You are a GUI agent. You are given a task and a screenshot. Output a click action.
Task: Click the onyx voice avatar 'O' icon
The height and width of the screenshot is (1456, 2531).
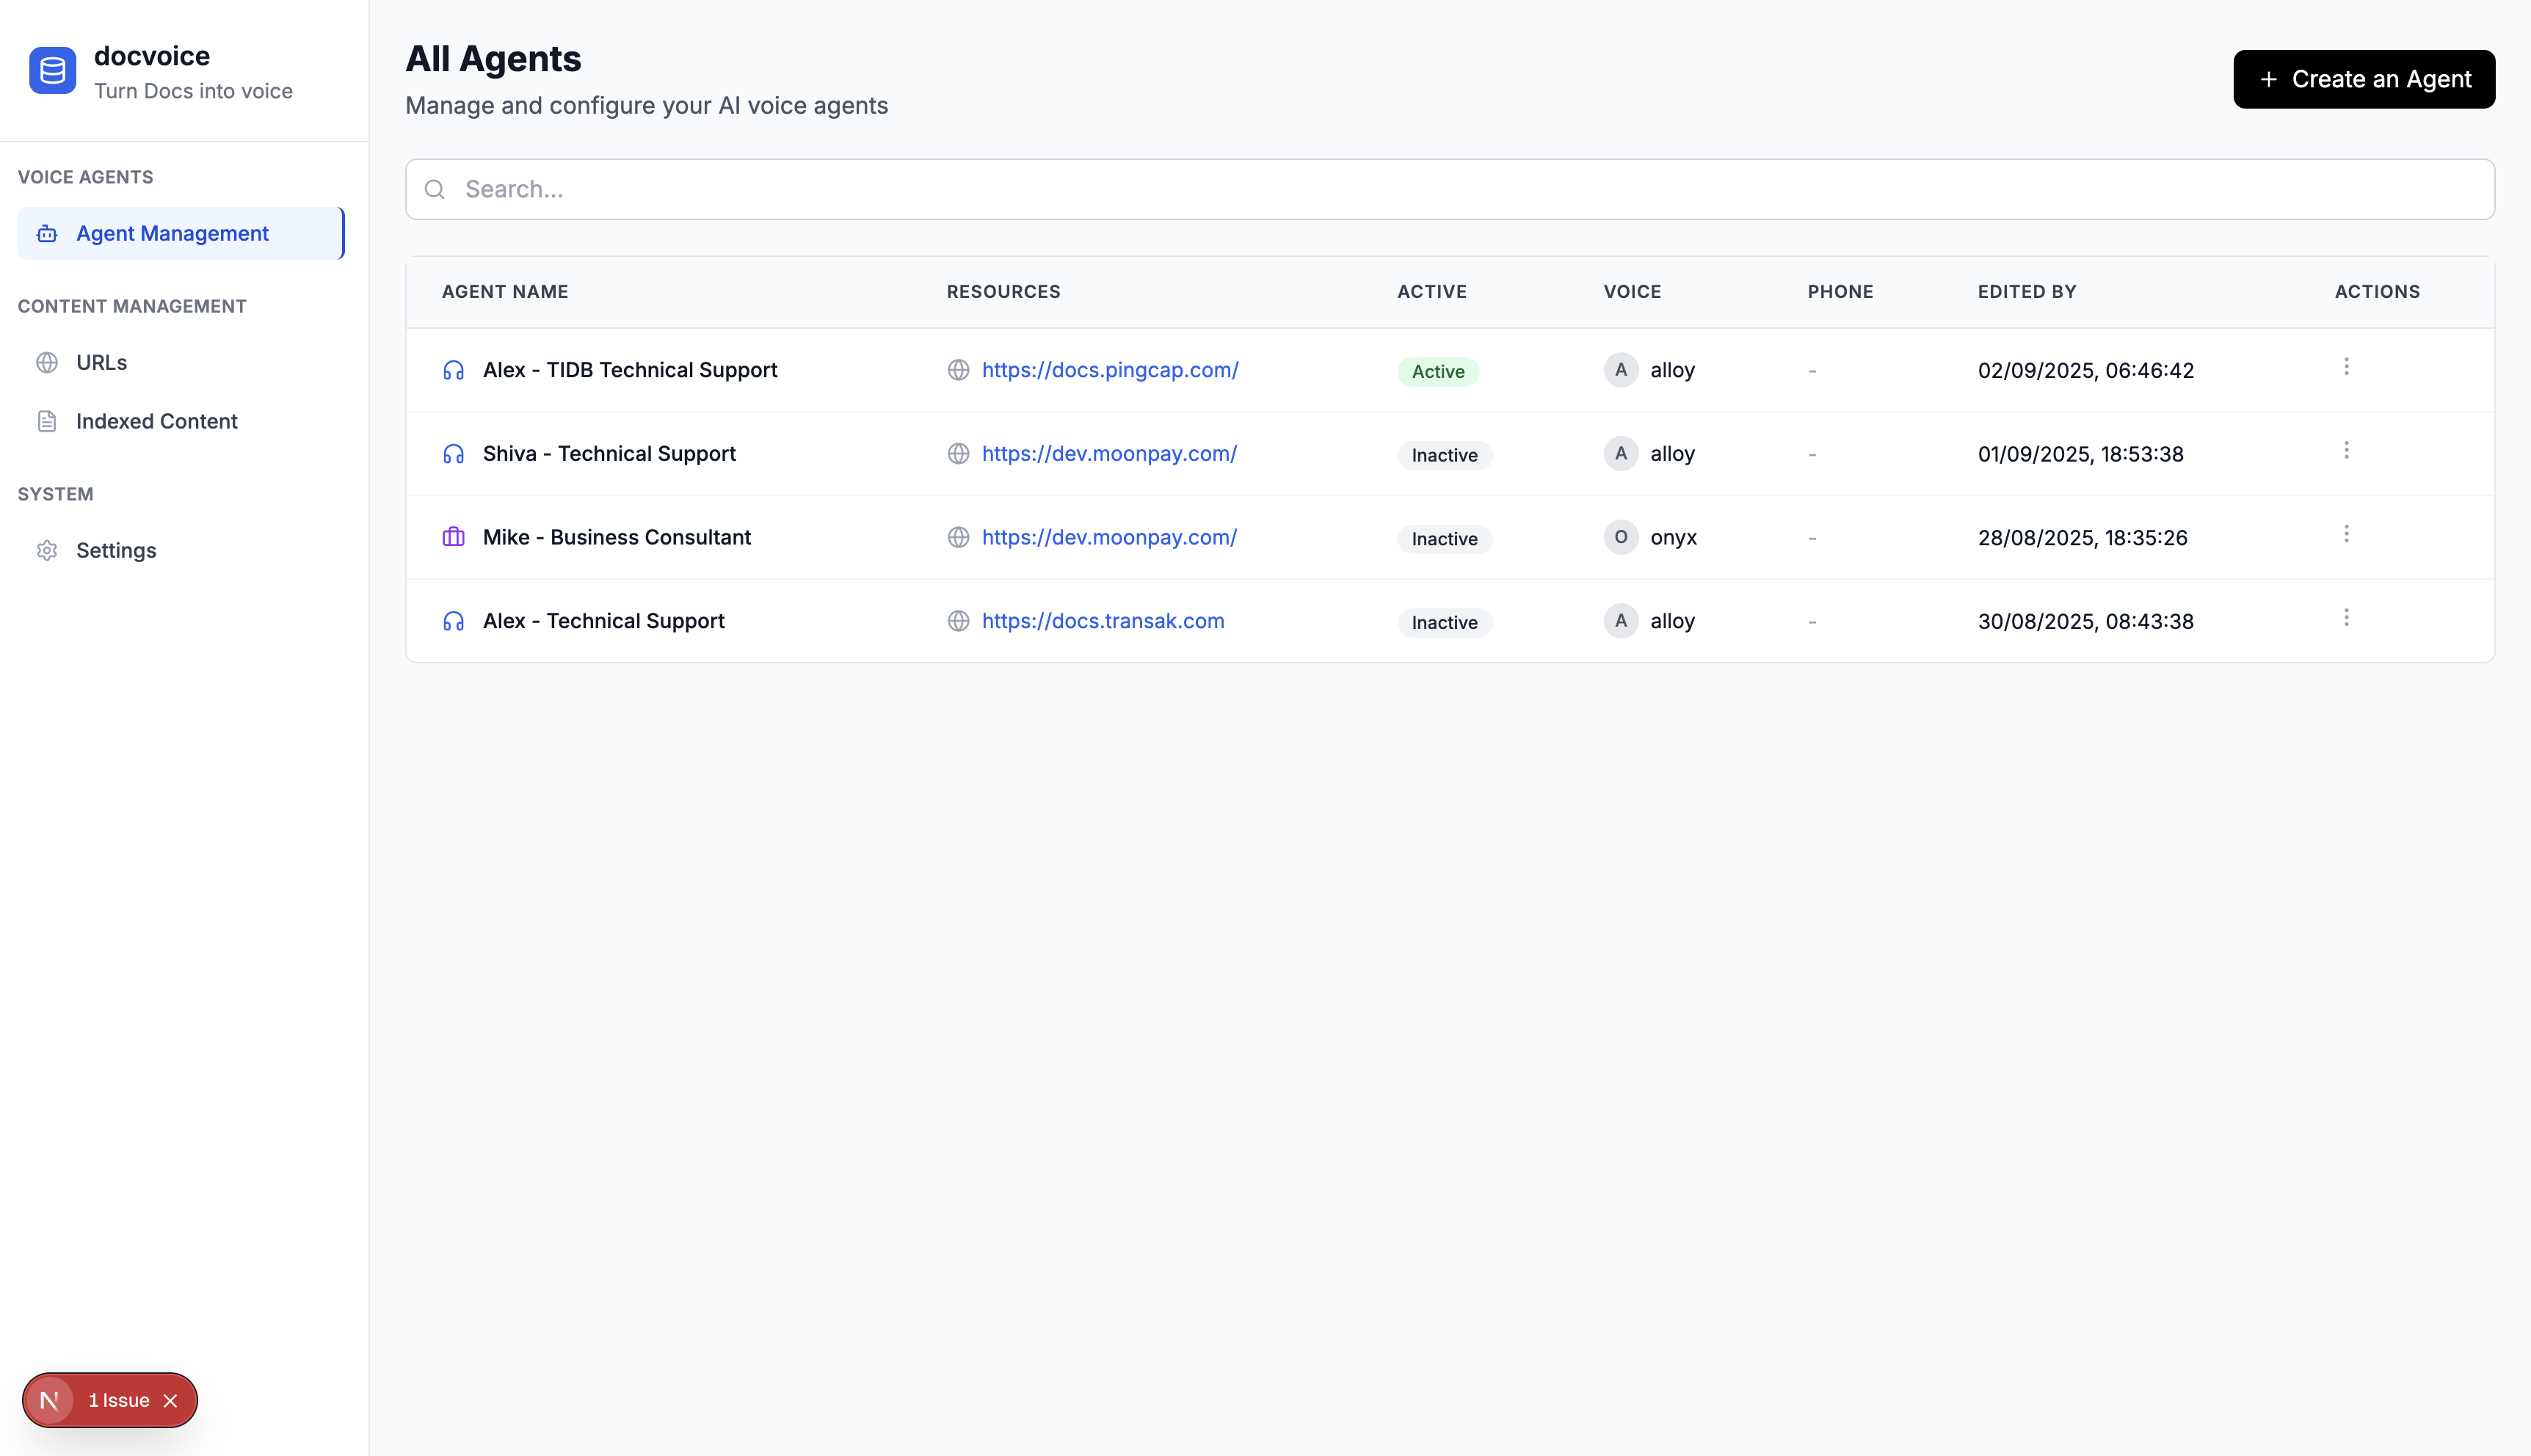1620,537
